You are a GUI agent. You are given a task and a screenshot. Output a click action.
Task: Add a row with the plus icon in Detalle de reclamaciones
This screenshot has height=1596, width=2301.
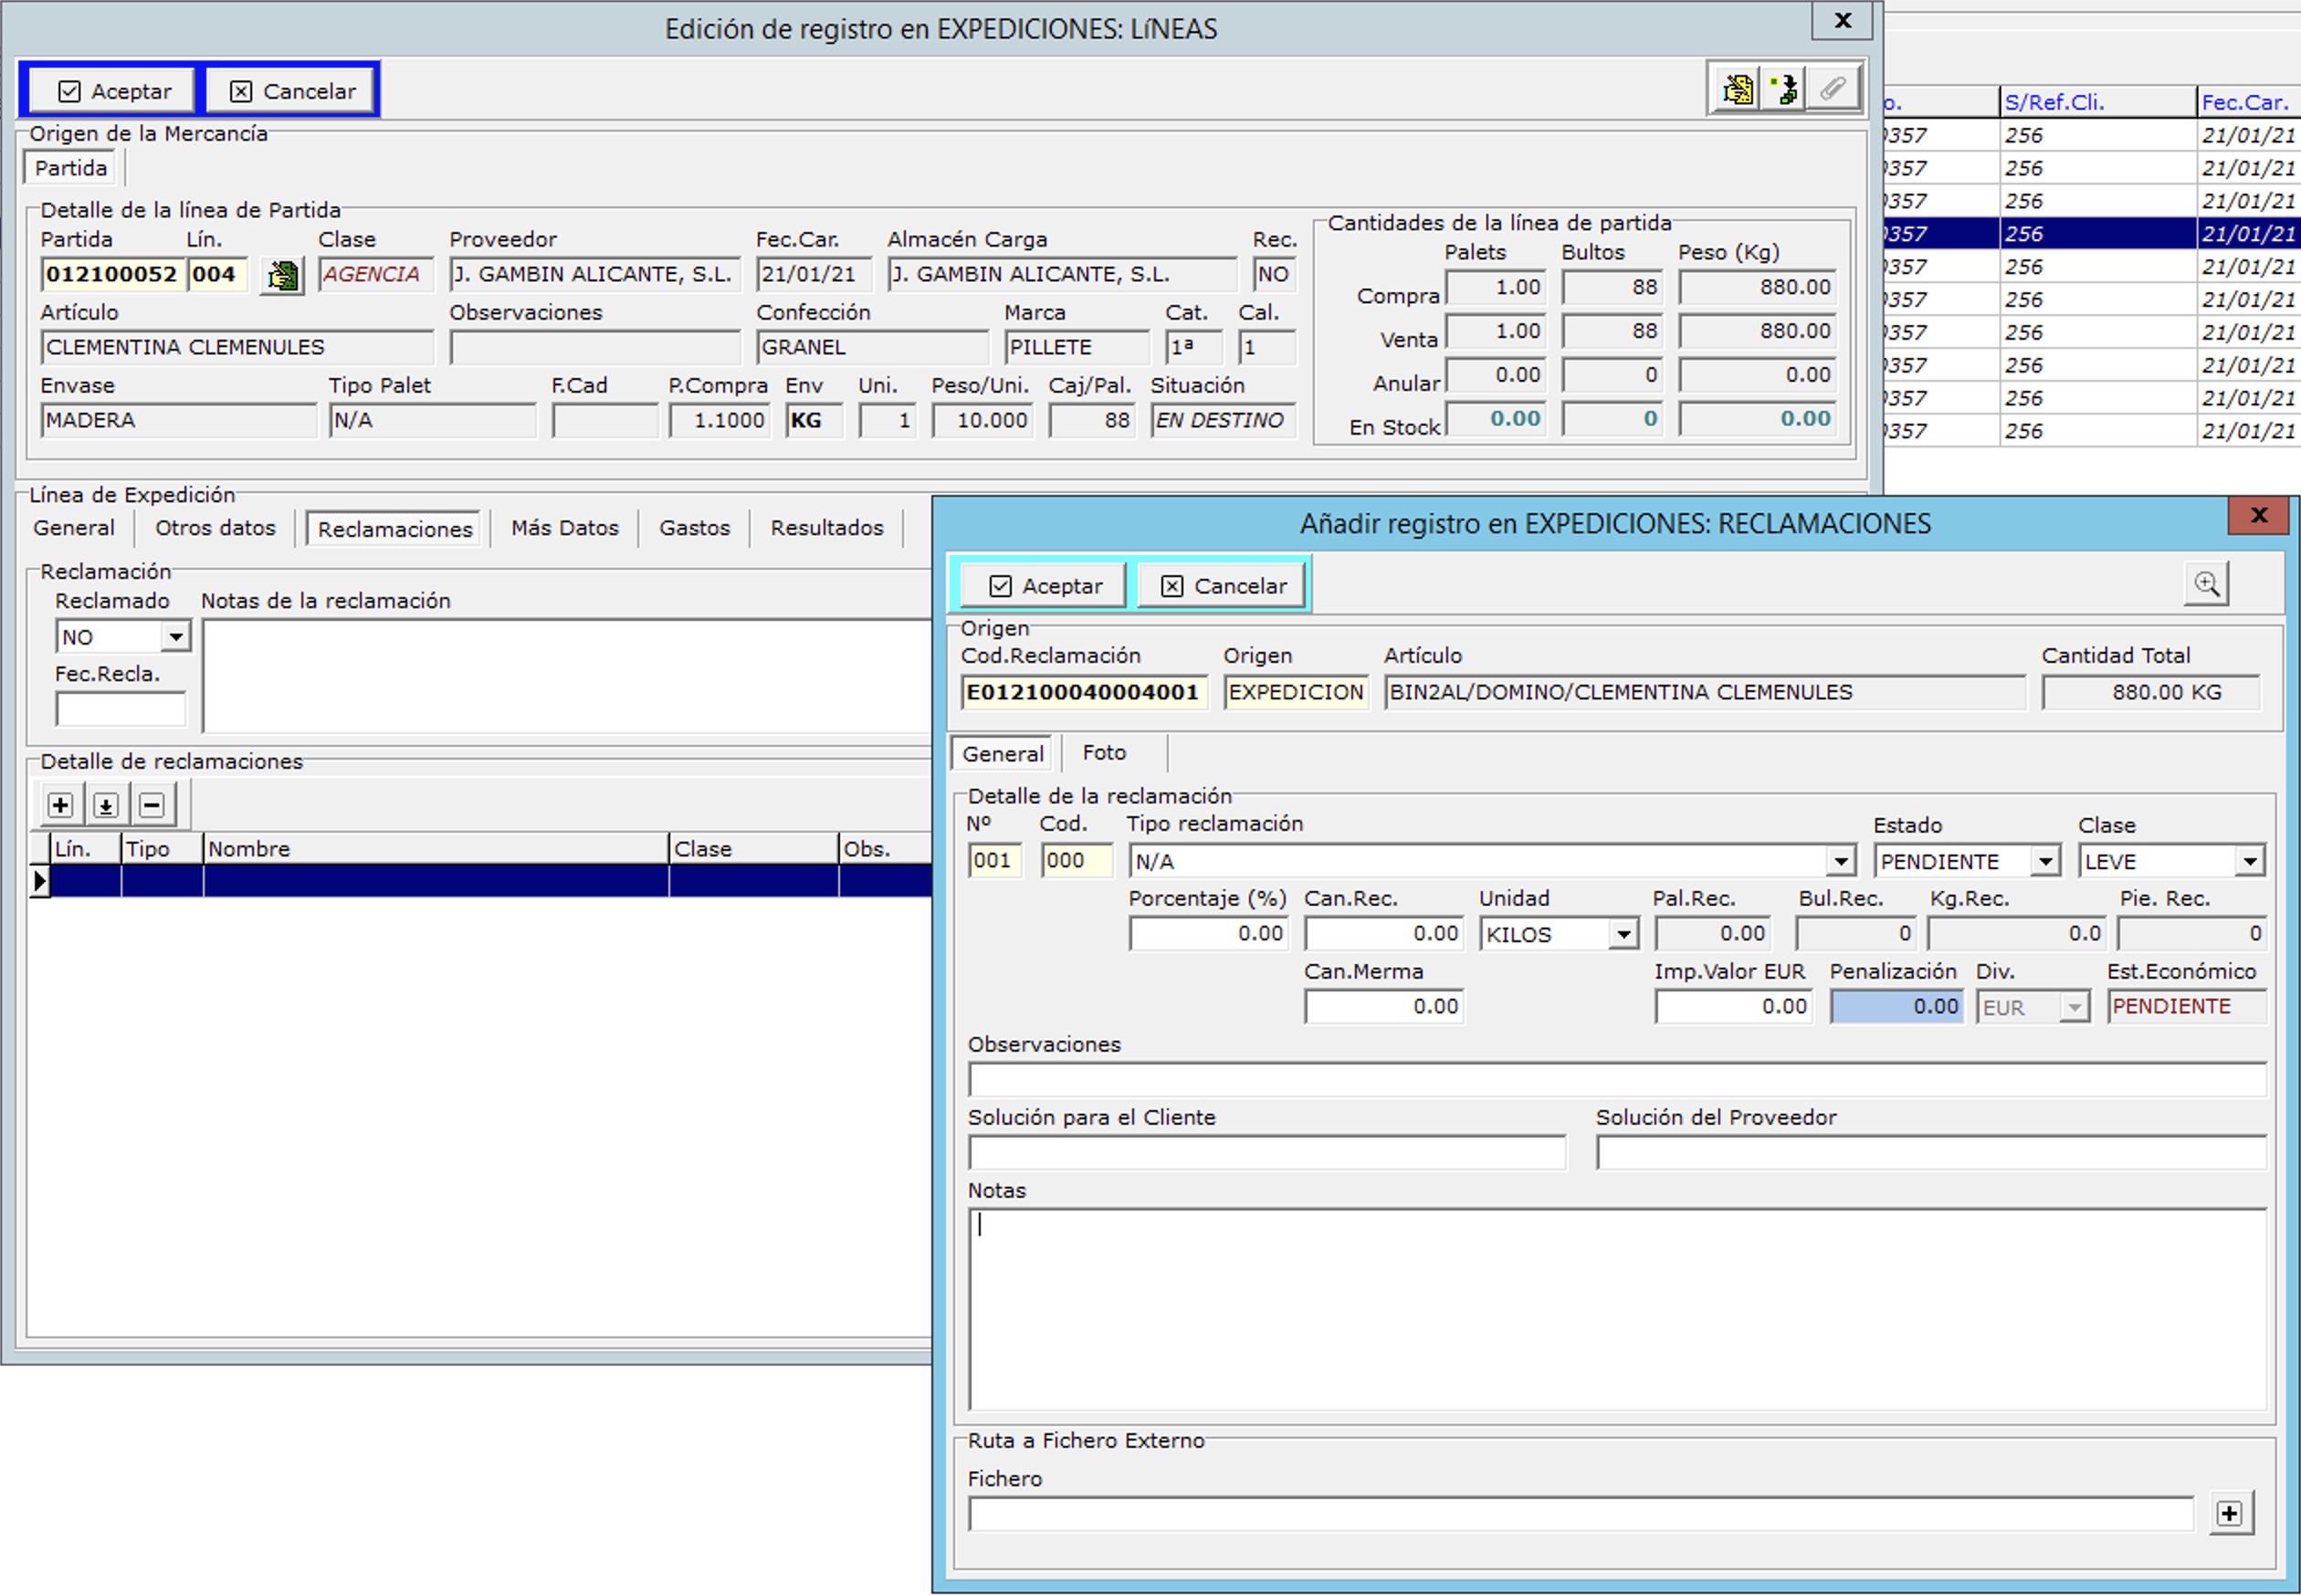[60, 805]
